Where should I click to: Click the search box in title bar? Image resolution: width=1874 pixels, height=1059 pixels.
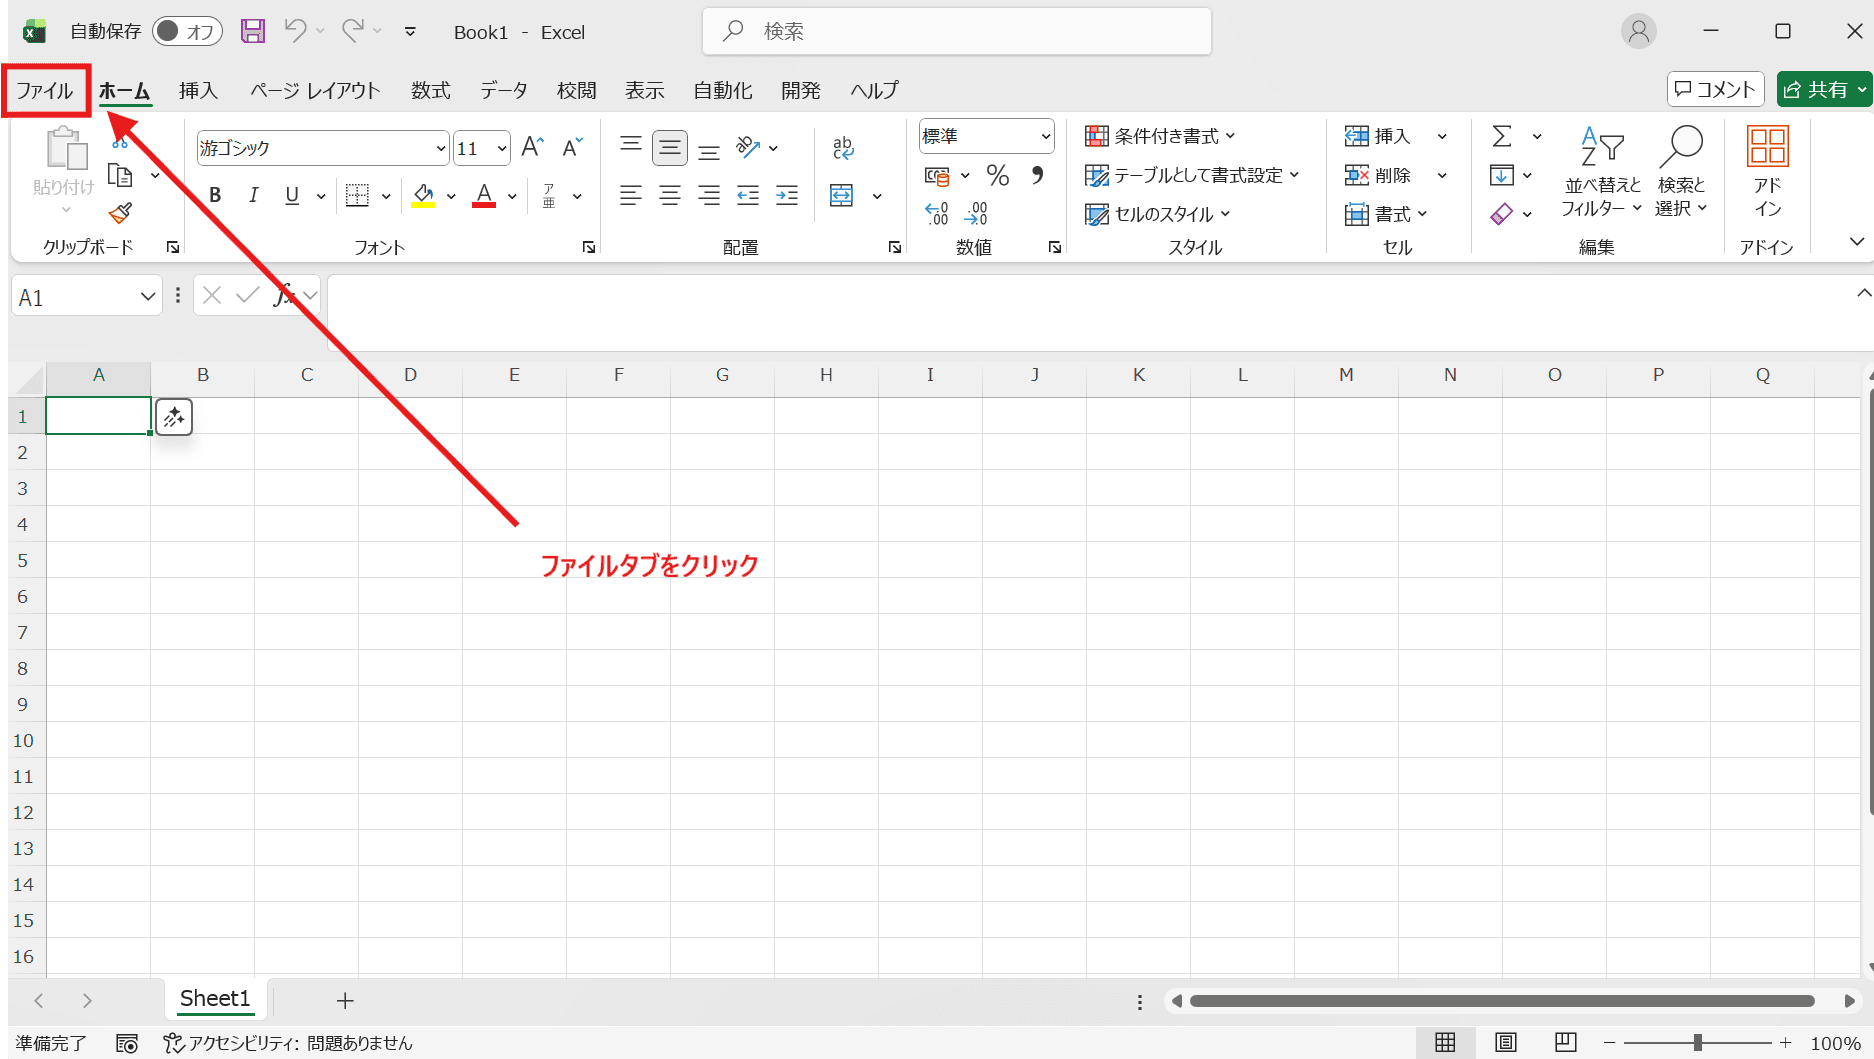(957, 31)
